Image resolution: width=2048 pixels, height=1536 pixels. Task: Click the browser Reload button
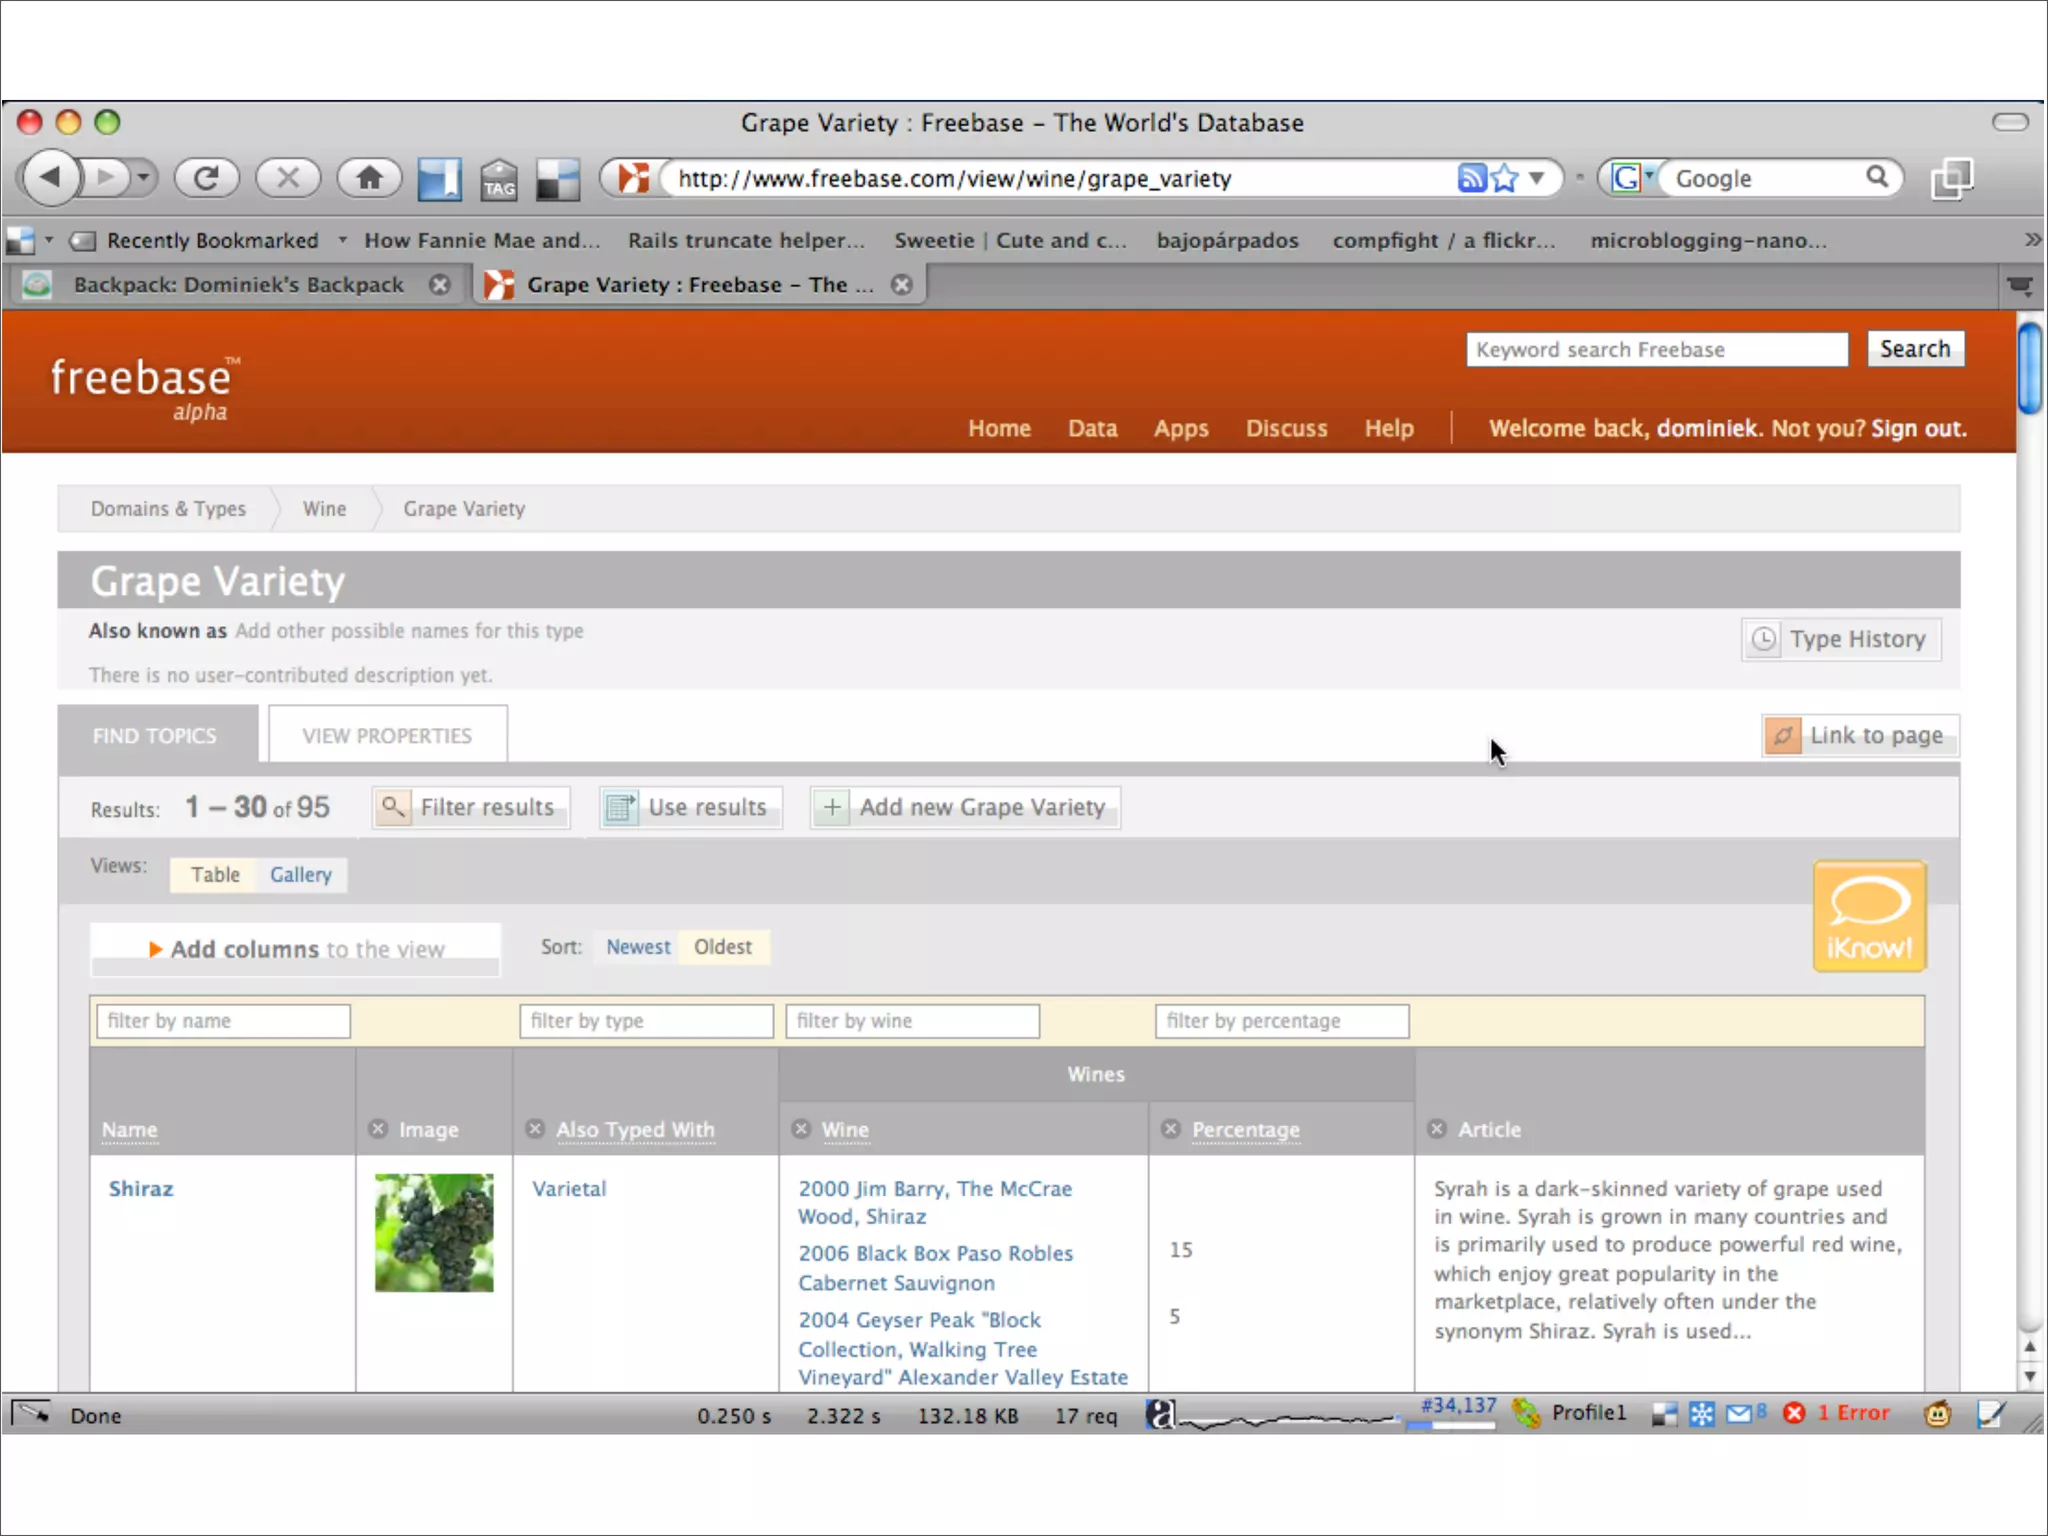(206, 179)
